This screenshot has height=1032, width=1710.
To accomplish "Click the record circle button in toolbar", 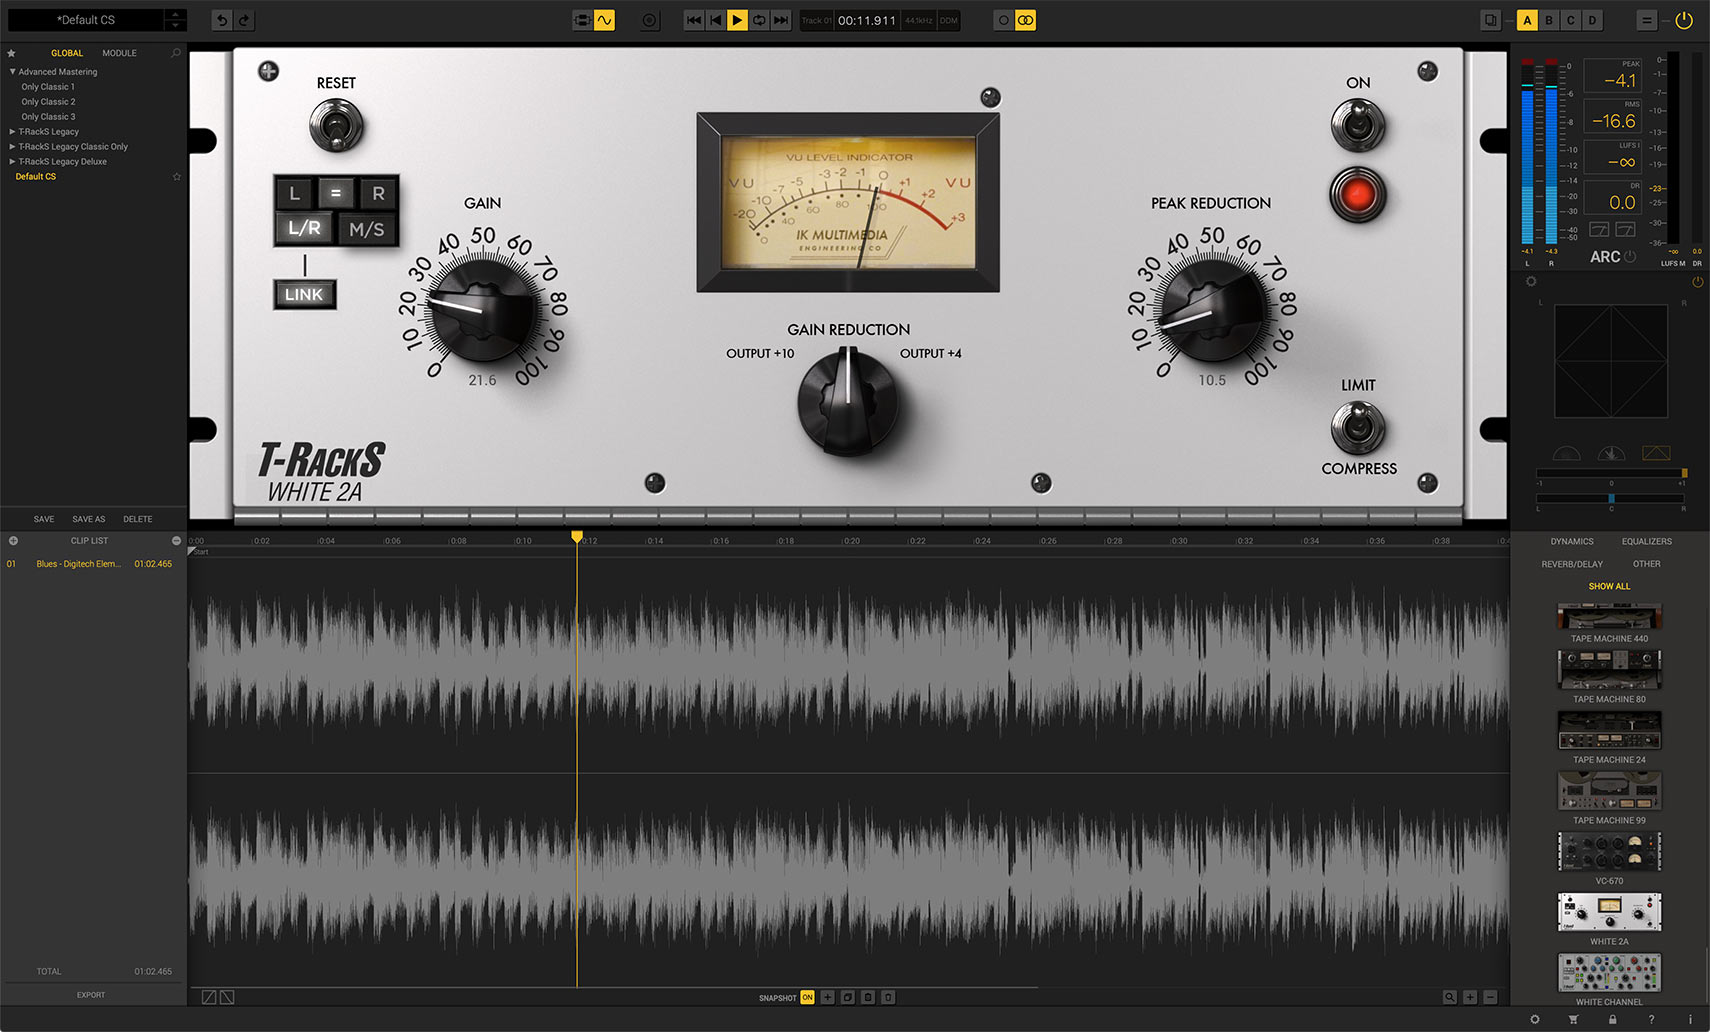I will click(650, 20).
